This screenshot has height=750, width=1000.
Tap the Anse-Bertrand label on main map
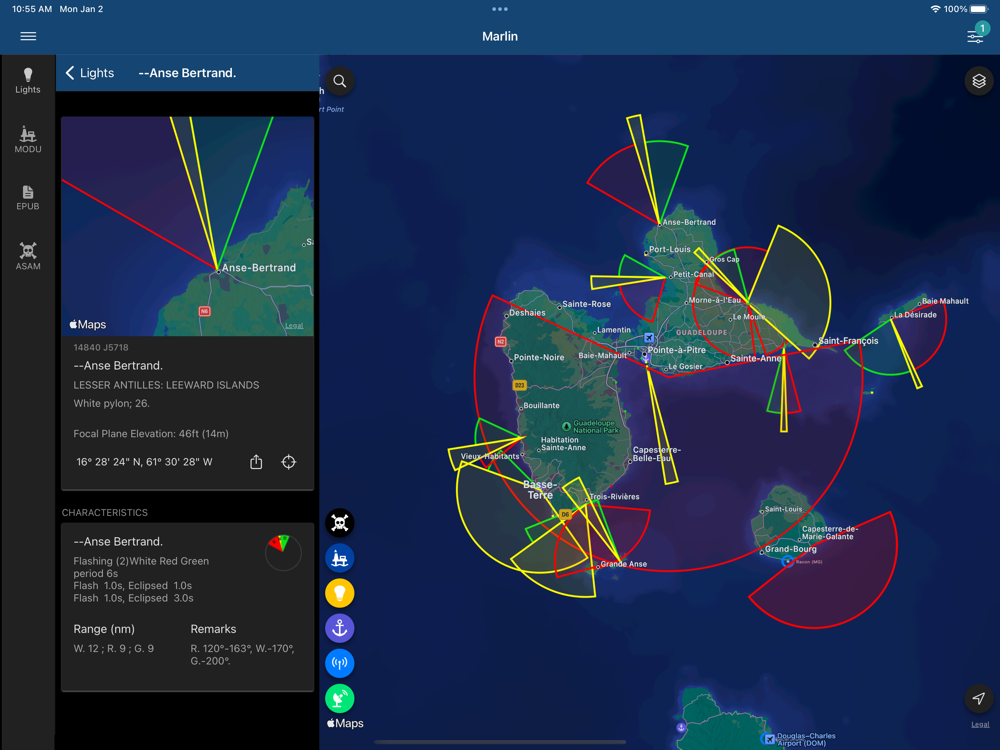pos(689,222)
